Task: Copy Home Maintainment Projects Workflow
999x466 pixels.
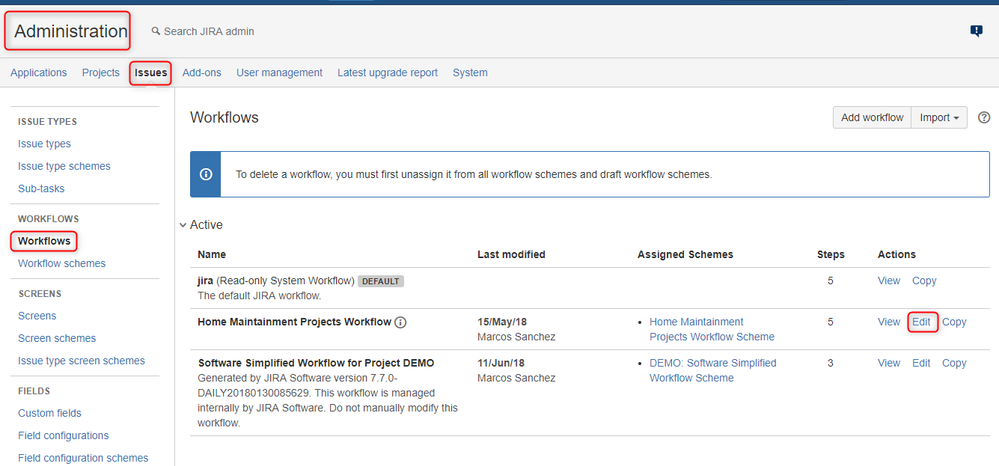Action: (954, 322)
